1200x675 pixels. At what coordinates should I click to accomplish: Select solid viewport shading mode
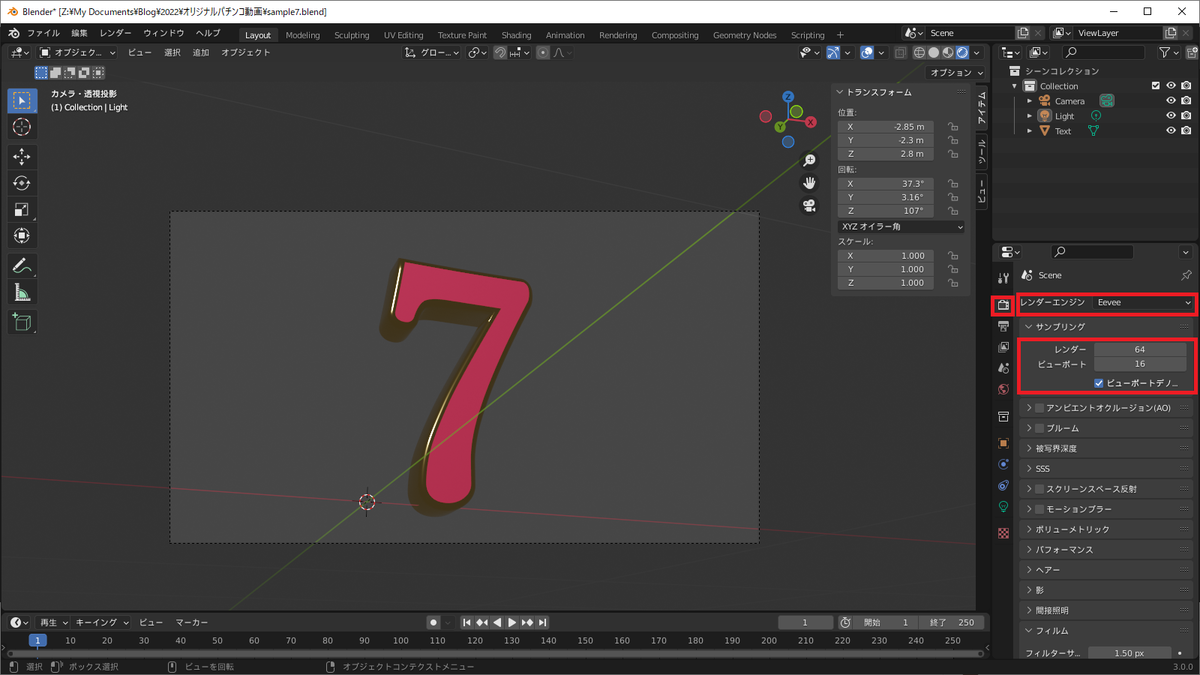933,52
